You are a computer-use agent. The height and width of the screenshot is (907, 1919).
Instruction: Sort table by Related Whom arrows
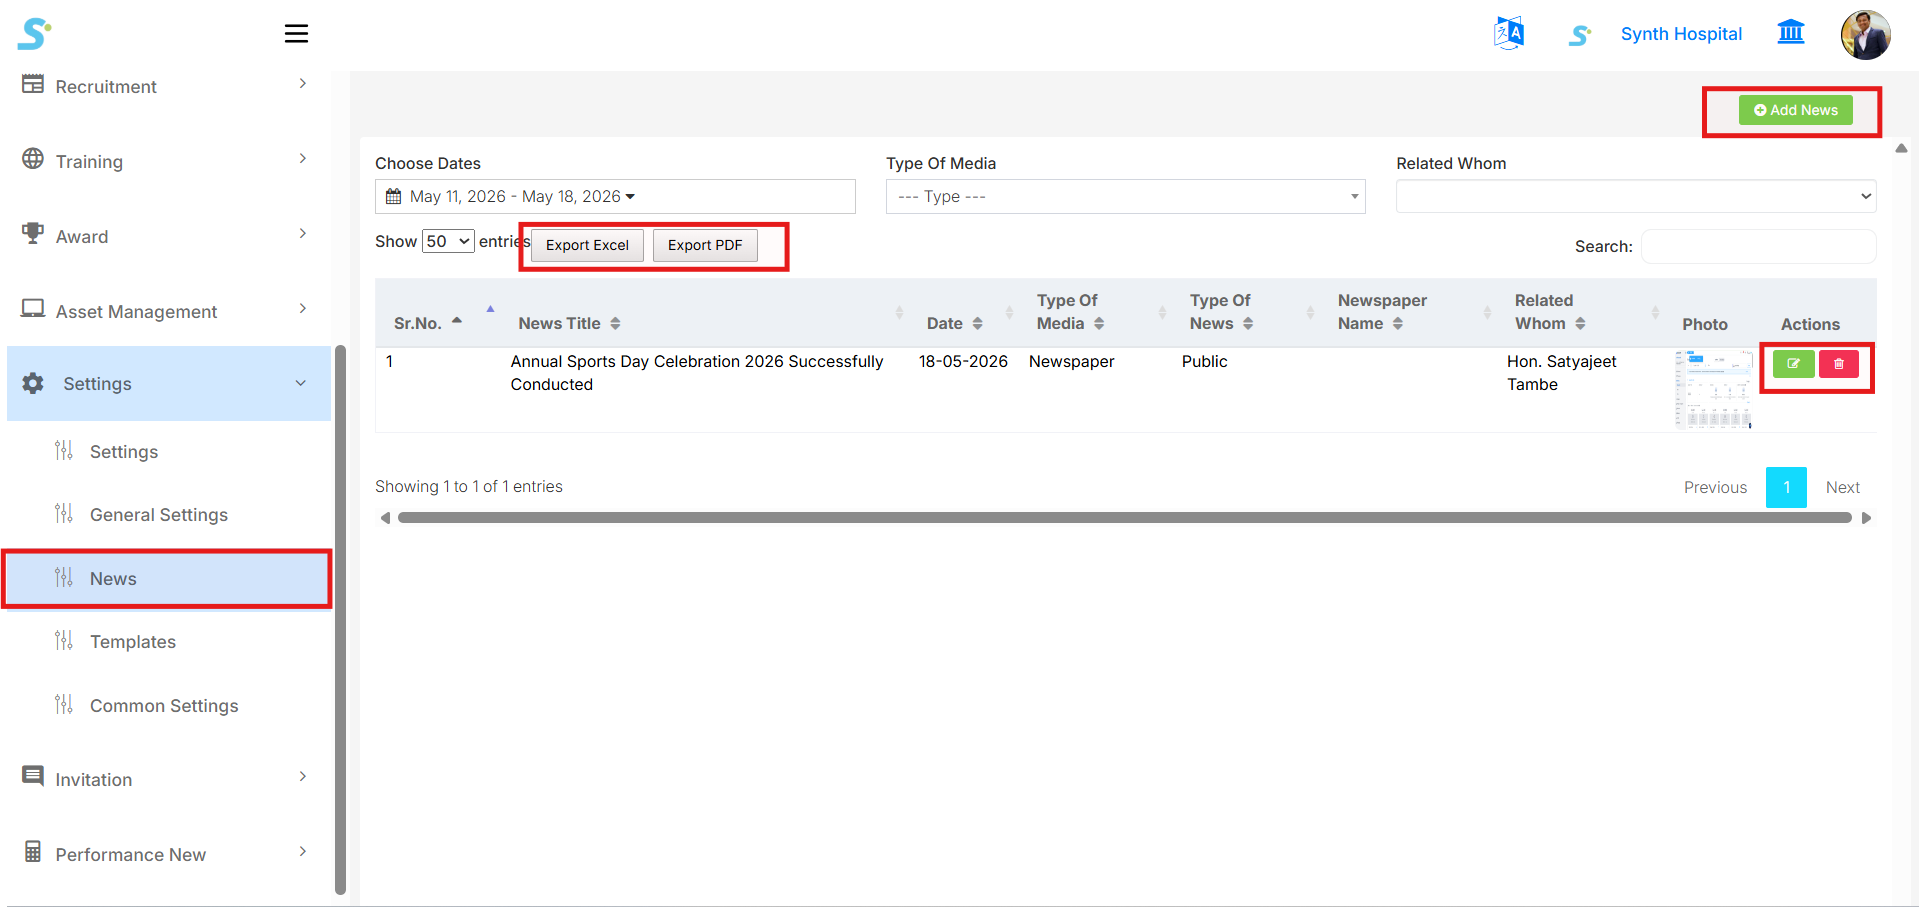1580,324
